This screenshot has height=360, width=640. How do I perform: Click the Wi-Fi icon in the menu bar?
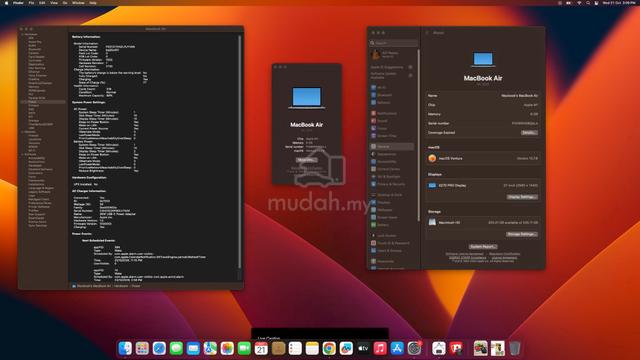click(x=579, y=3)
